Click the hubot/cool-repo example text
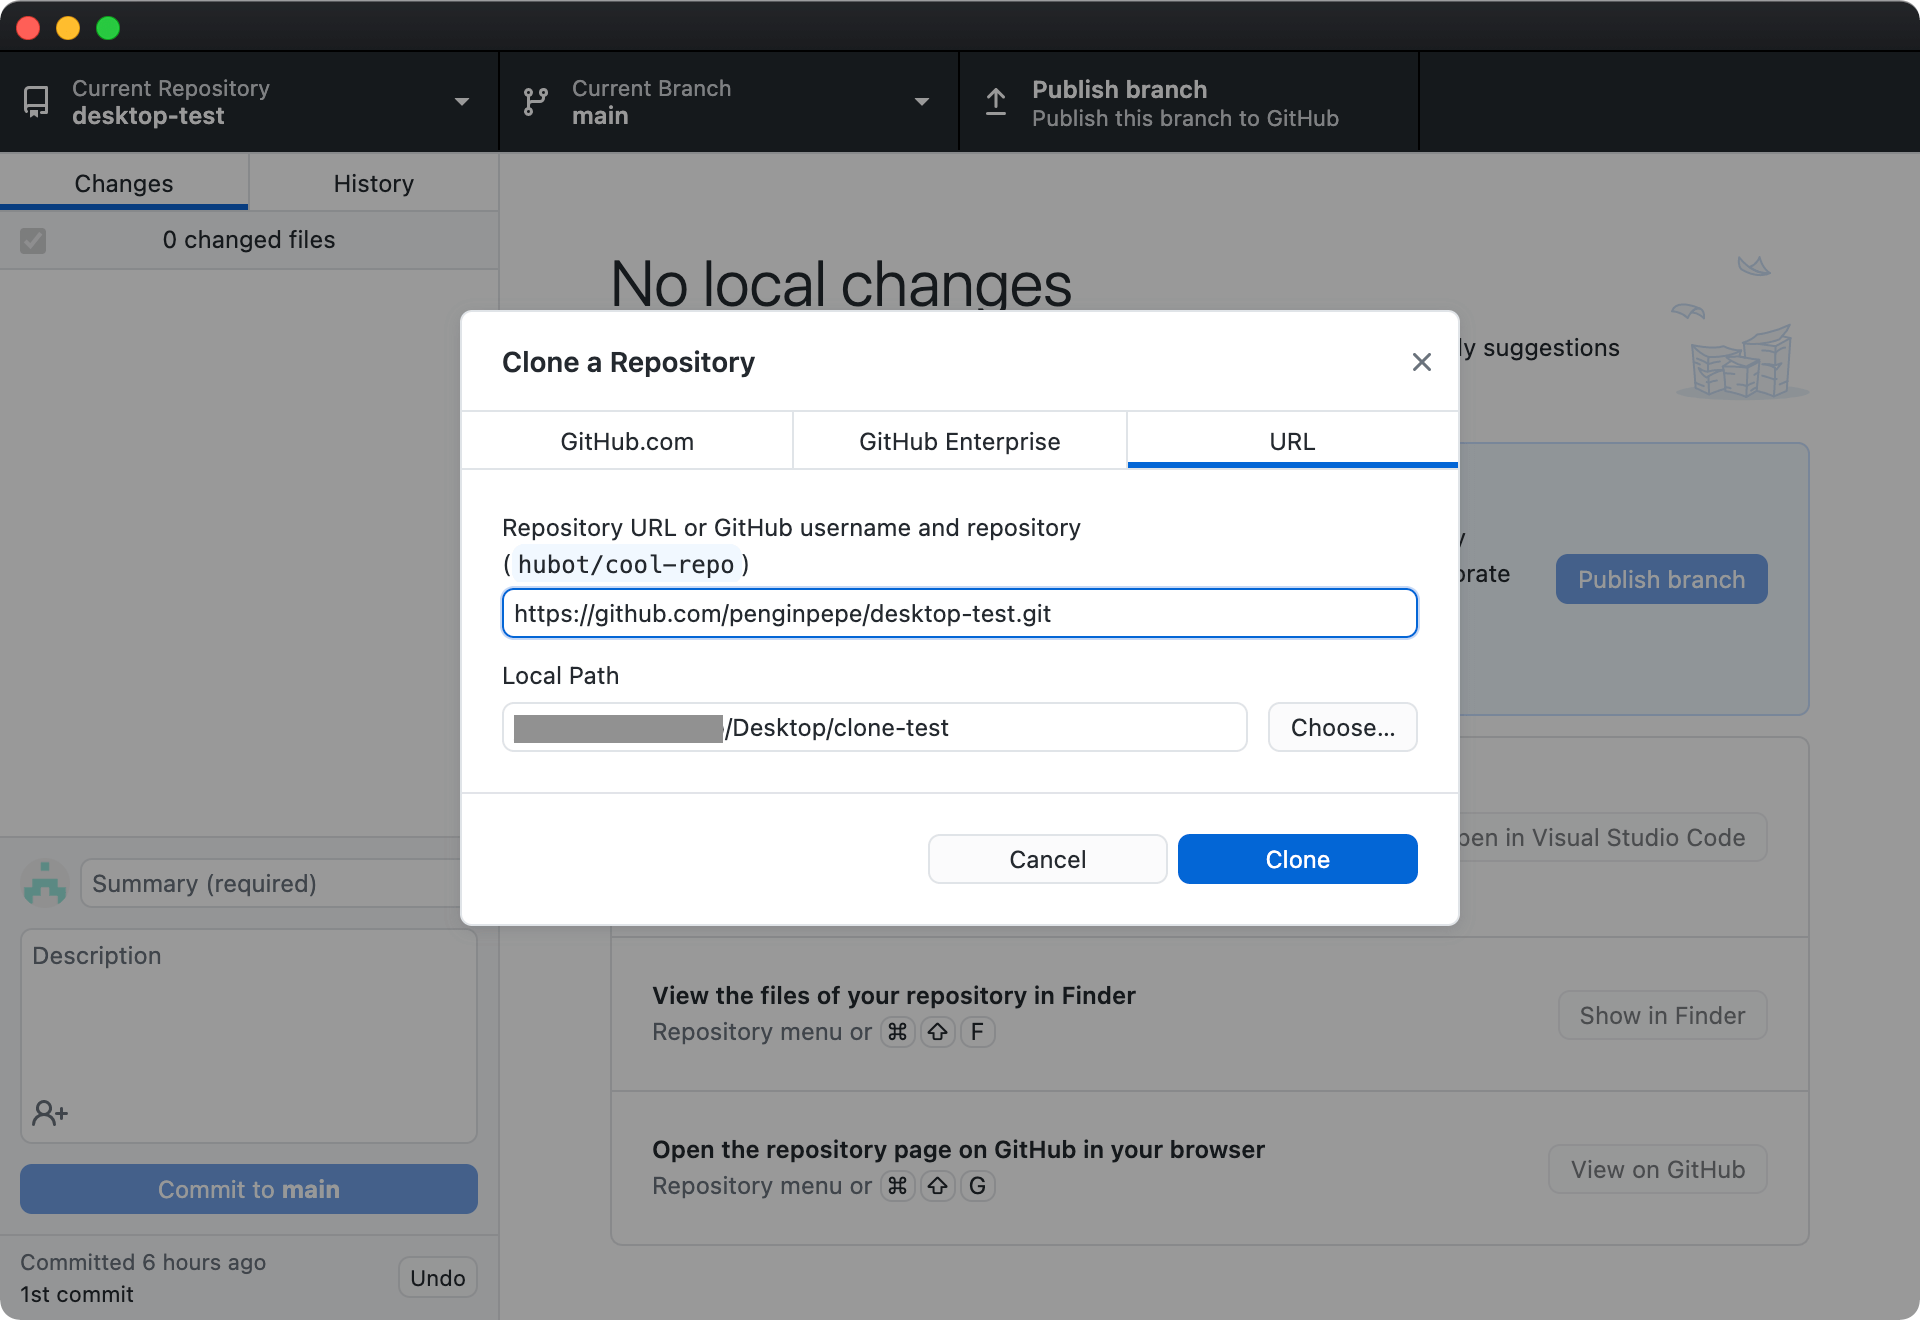 click(626, 564)
